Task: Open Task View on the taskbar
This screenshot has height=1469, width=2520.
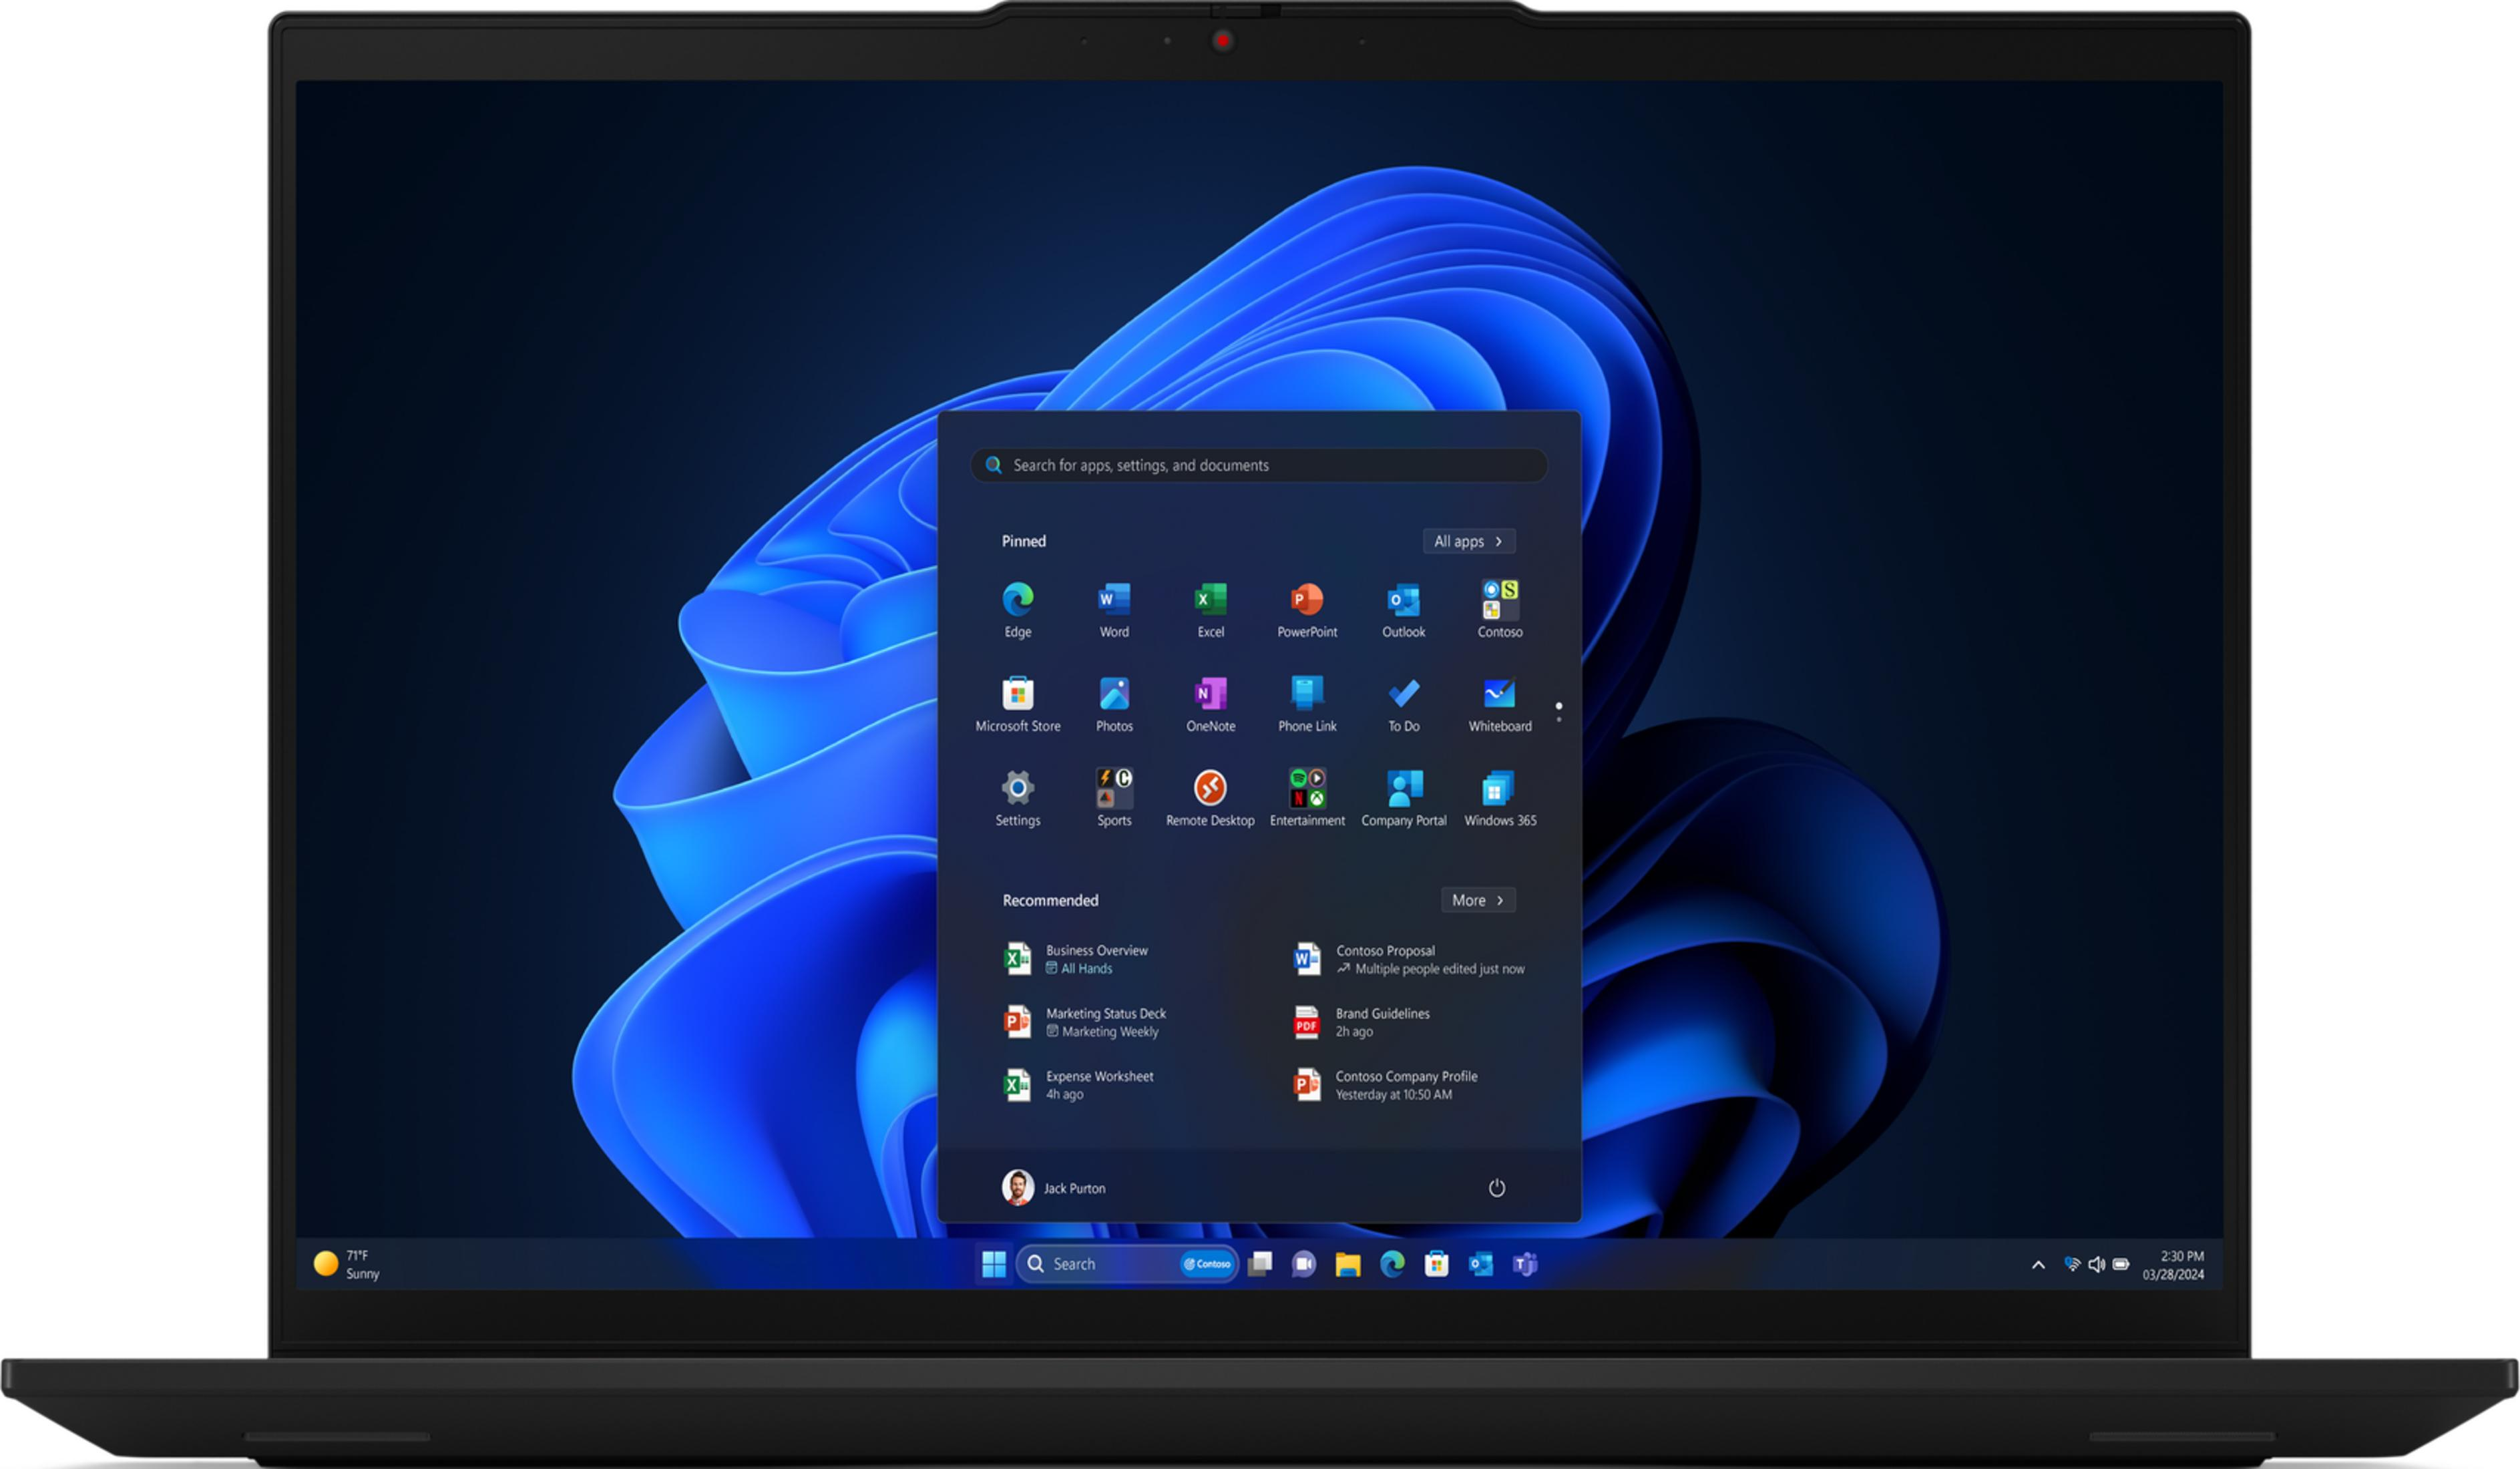Action: pos(1260,1264)
